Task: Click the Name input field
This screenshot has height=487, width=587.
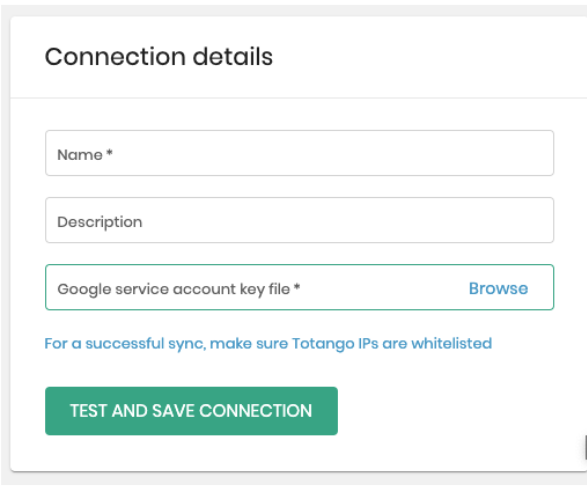Action: (x=299, y=153)
